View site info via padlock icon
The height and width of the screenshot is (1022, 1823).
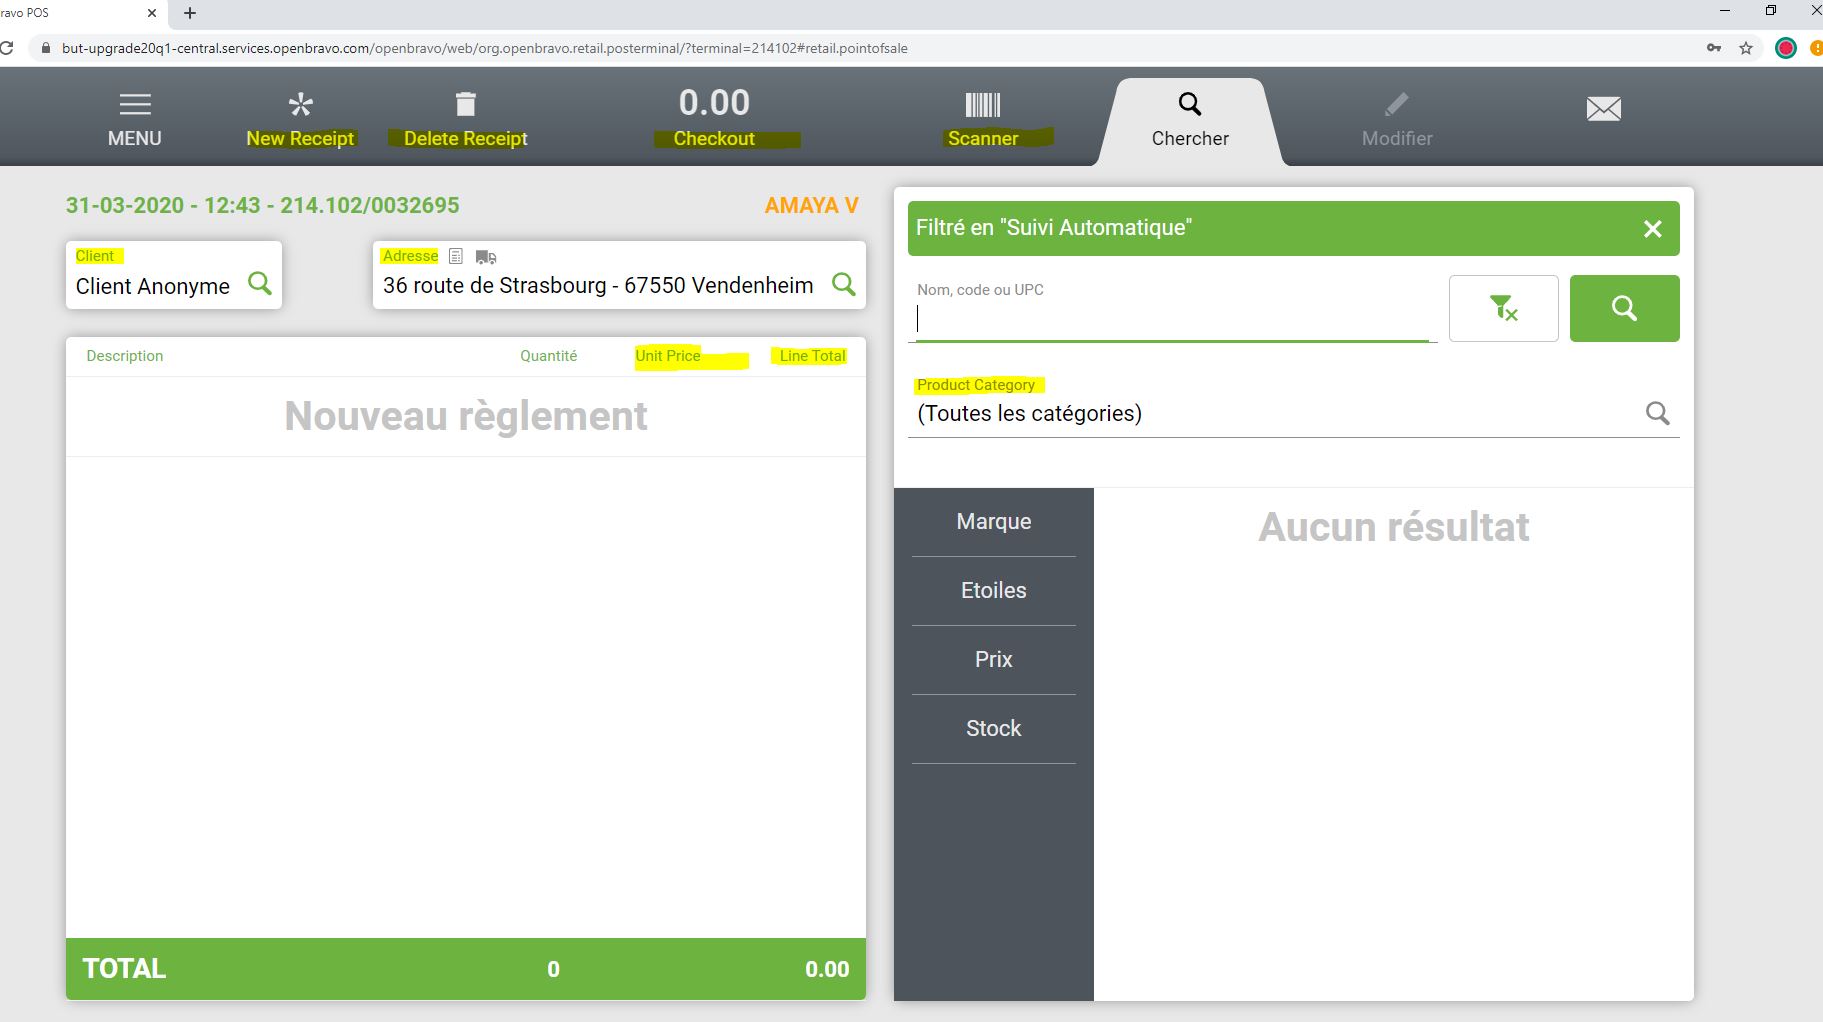pyautogui.click(x=45, y=48)
